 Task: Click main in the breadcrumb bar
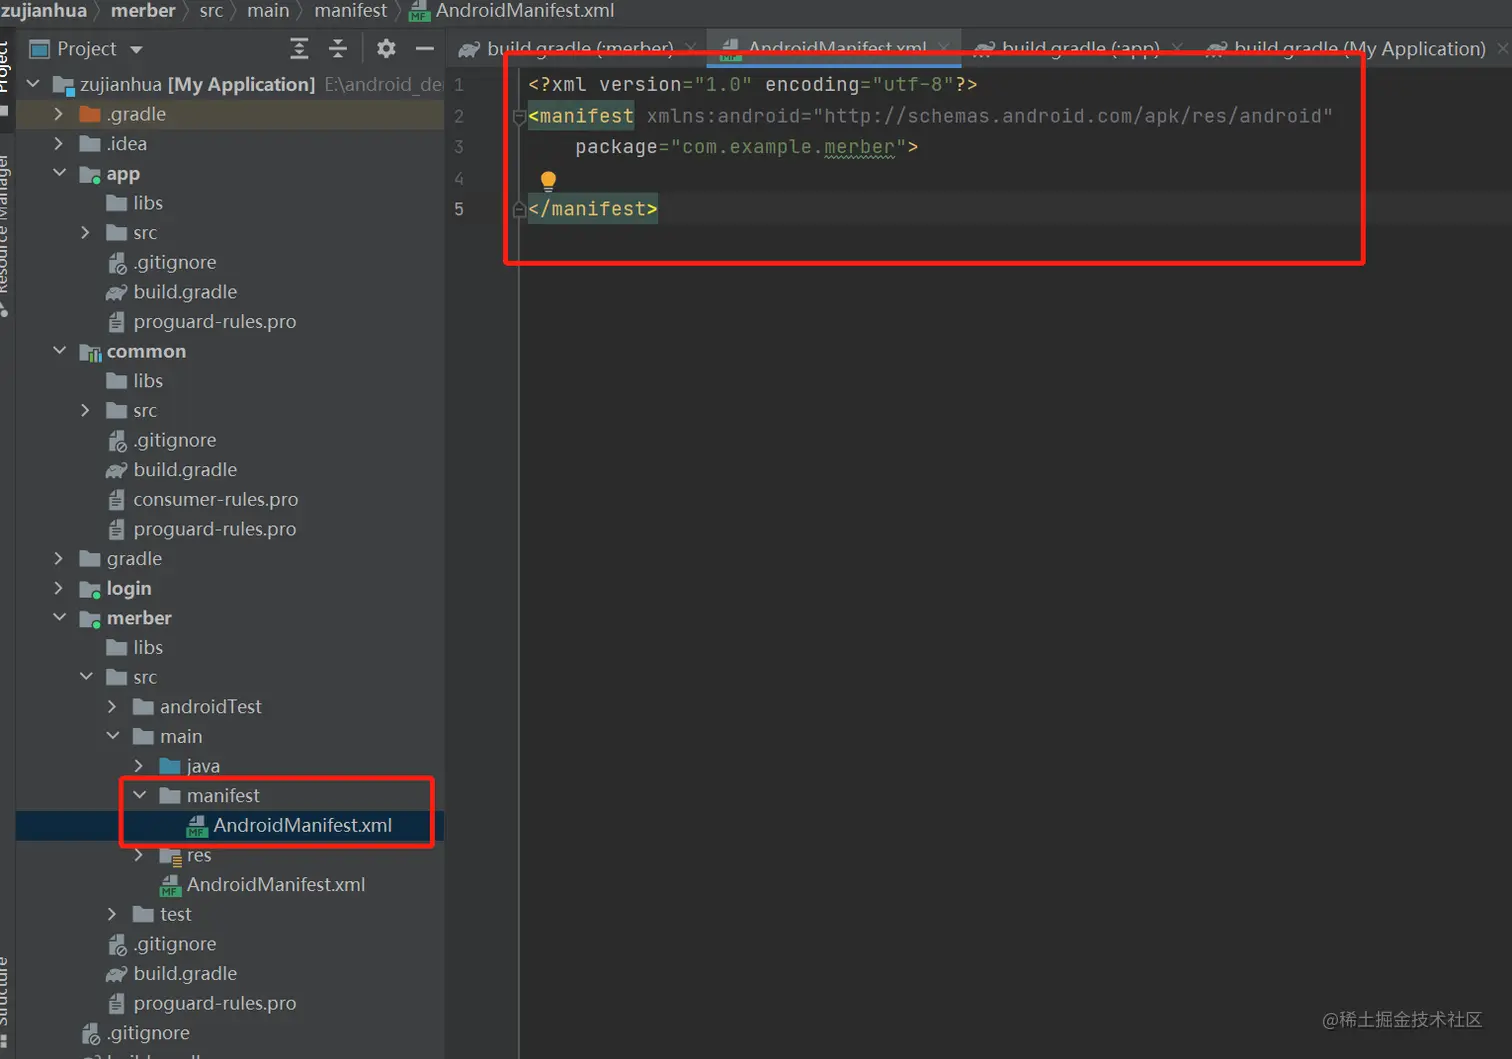(268, 11)
